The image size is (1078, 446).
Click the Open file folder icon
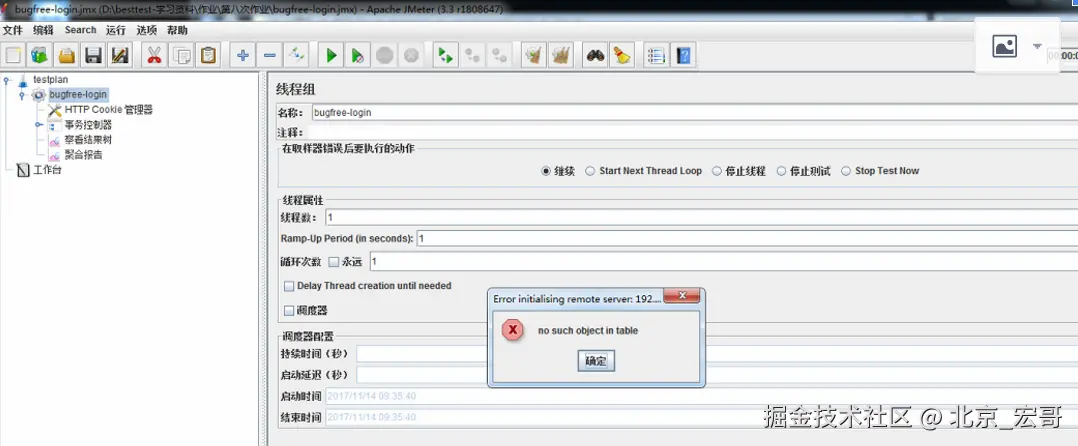(67, 56)
